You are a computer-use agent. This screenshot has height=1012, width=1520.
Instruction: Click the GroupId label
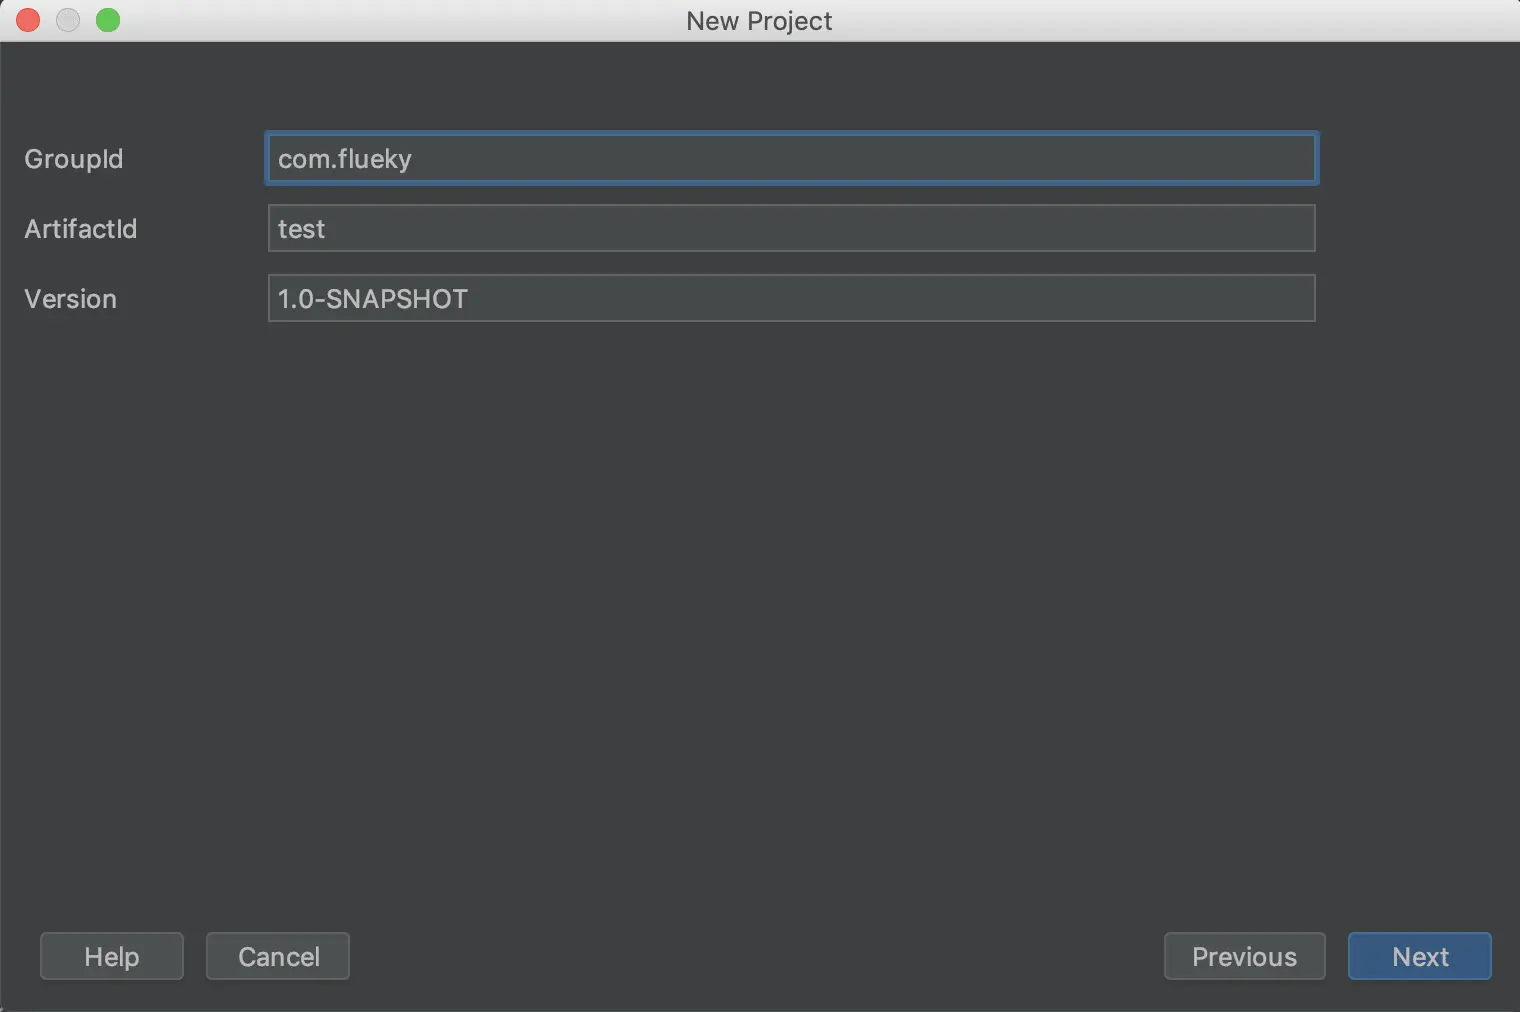74,159
